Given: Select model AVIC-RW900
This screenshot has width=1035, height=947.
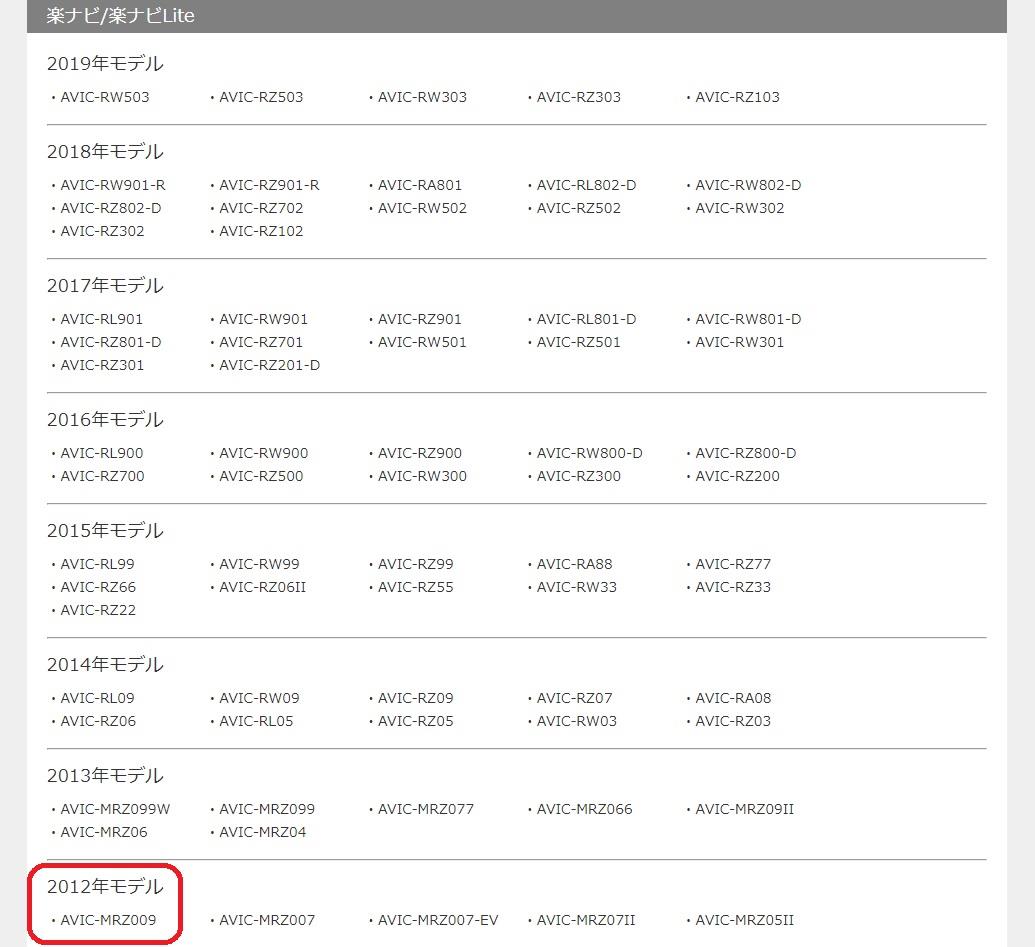Looking at the screenshot, I should 263,453.
